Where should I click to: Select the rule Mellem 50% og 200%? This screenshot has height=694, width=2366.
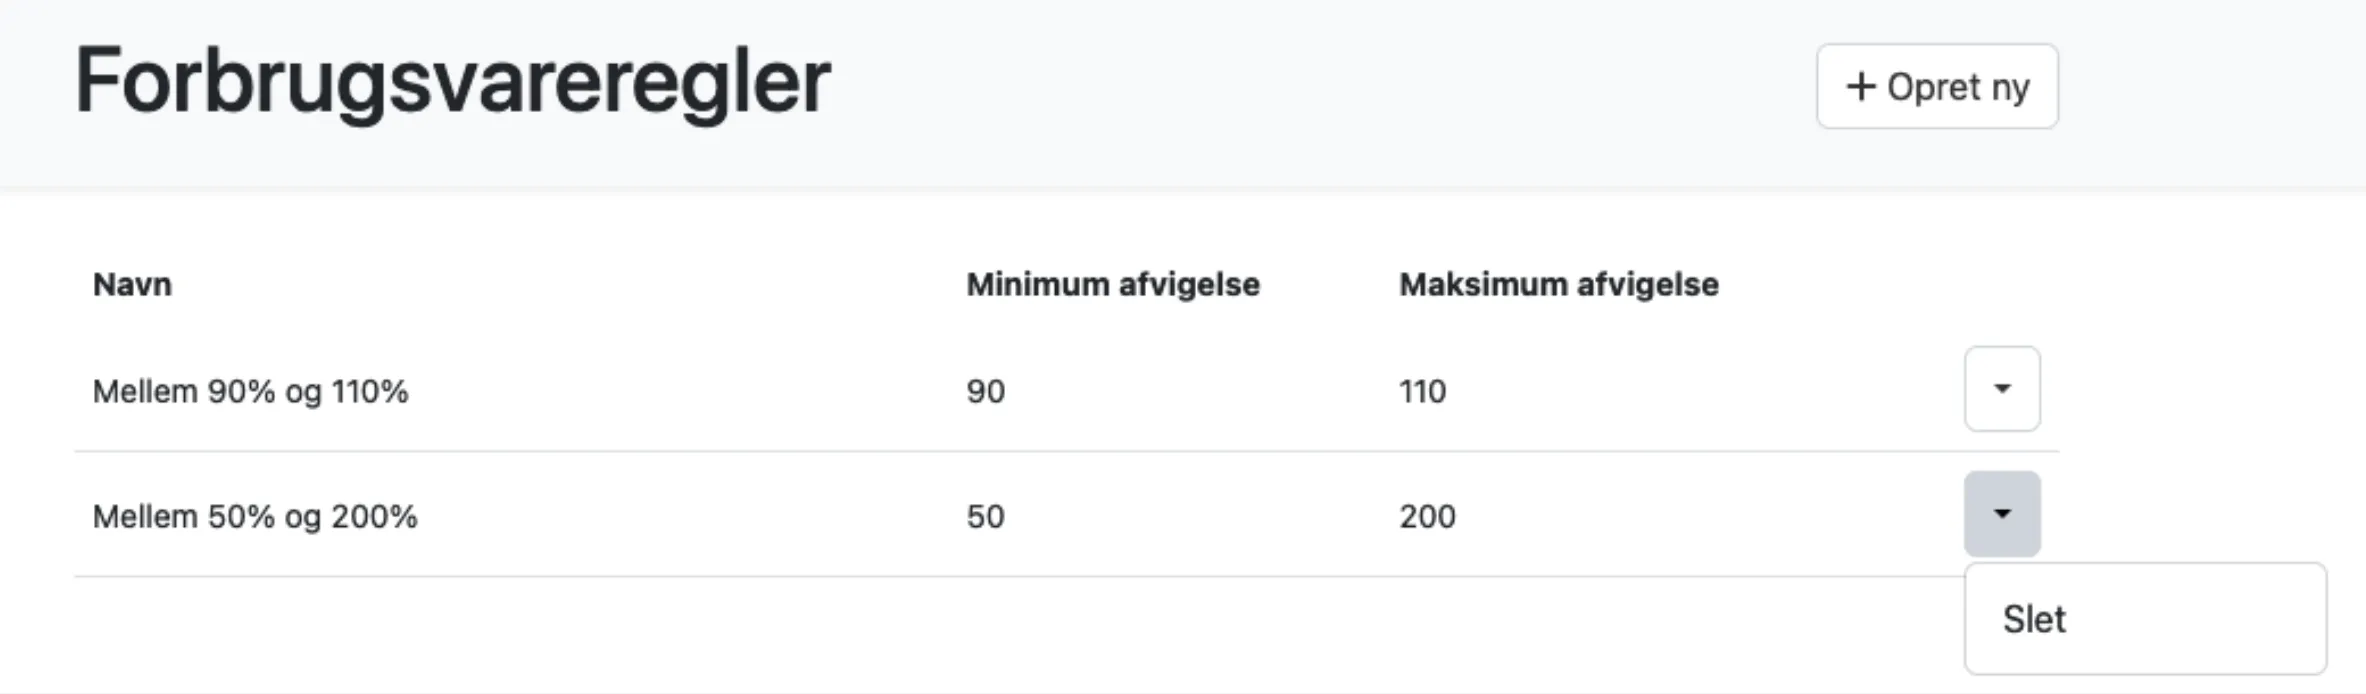(255, 517)
